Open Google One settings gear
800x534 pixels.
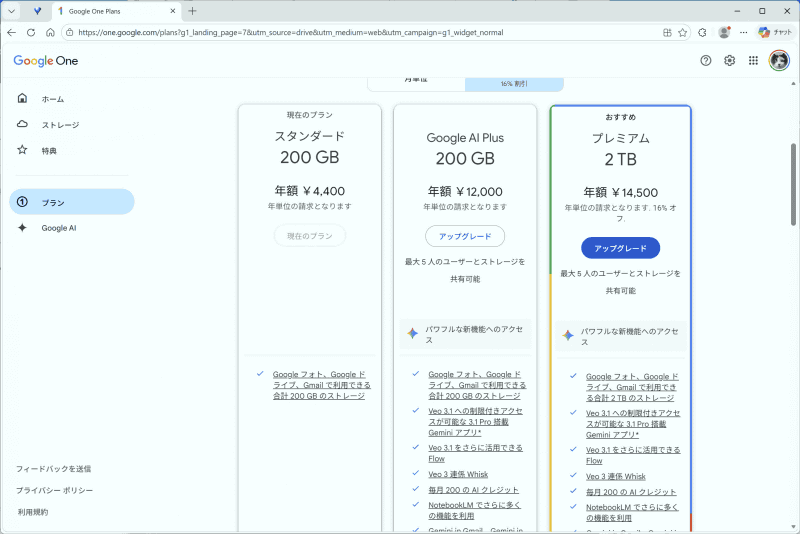point(730,61)
